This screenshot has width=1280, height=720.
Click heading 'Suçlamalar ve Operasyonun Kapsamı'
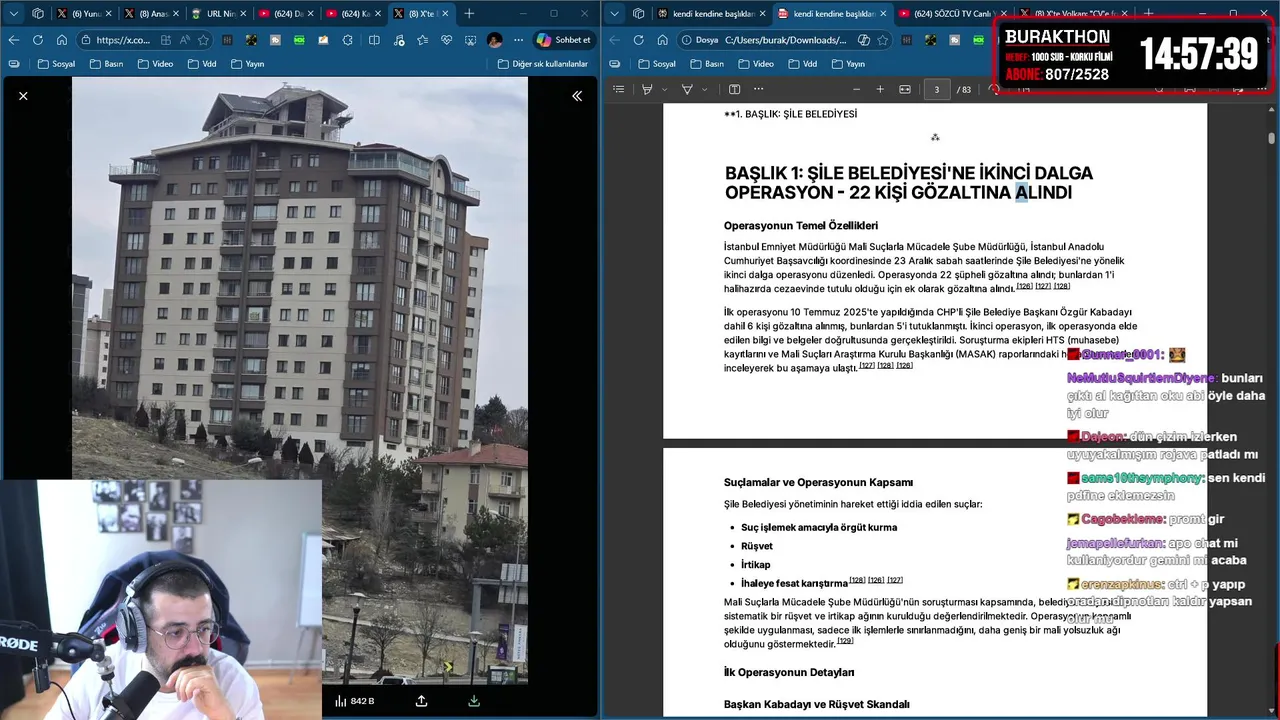(818, 482)
